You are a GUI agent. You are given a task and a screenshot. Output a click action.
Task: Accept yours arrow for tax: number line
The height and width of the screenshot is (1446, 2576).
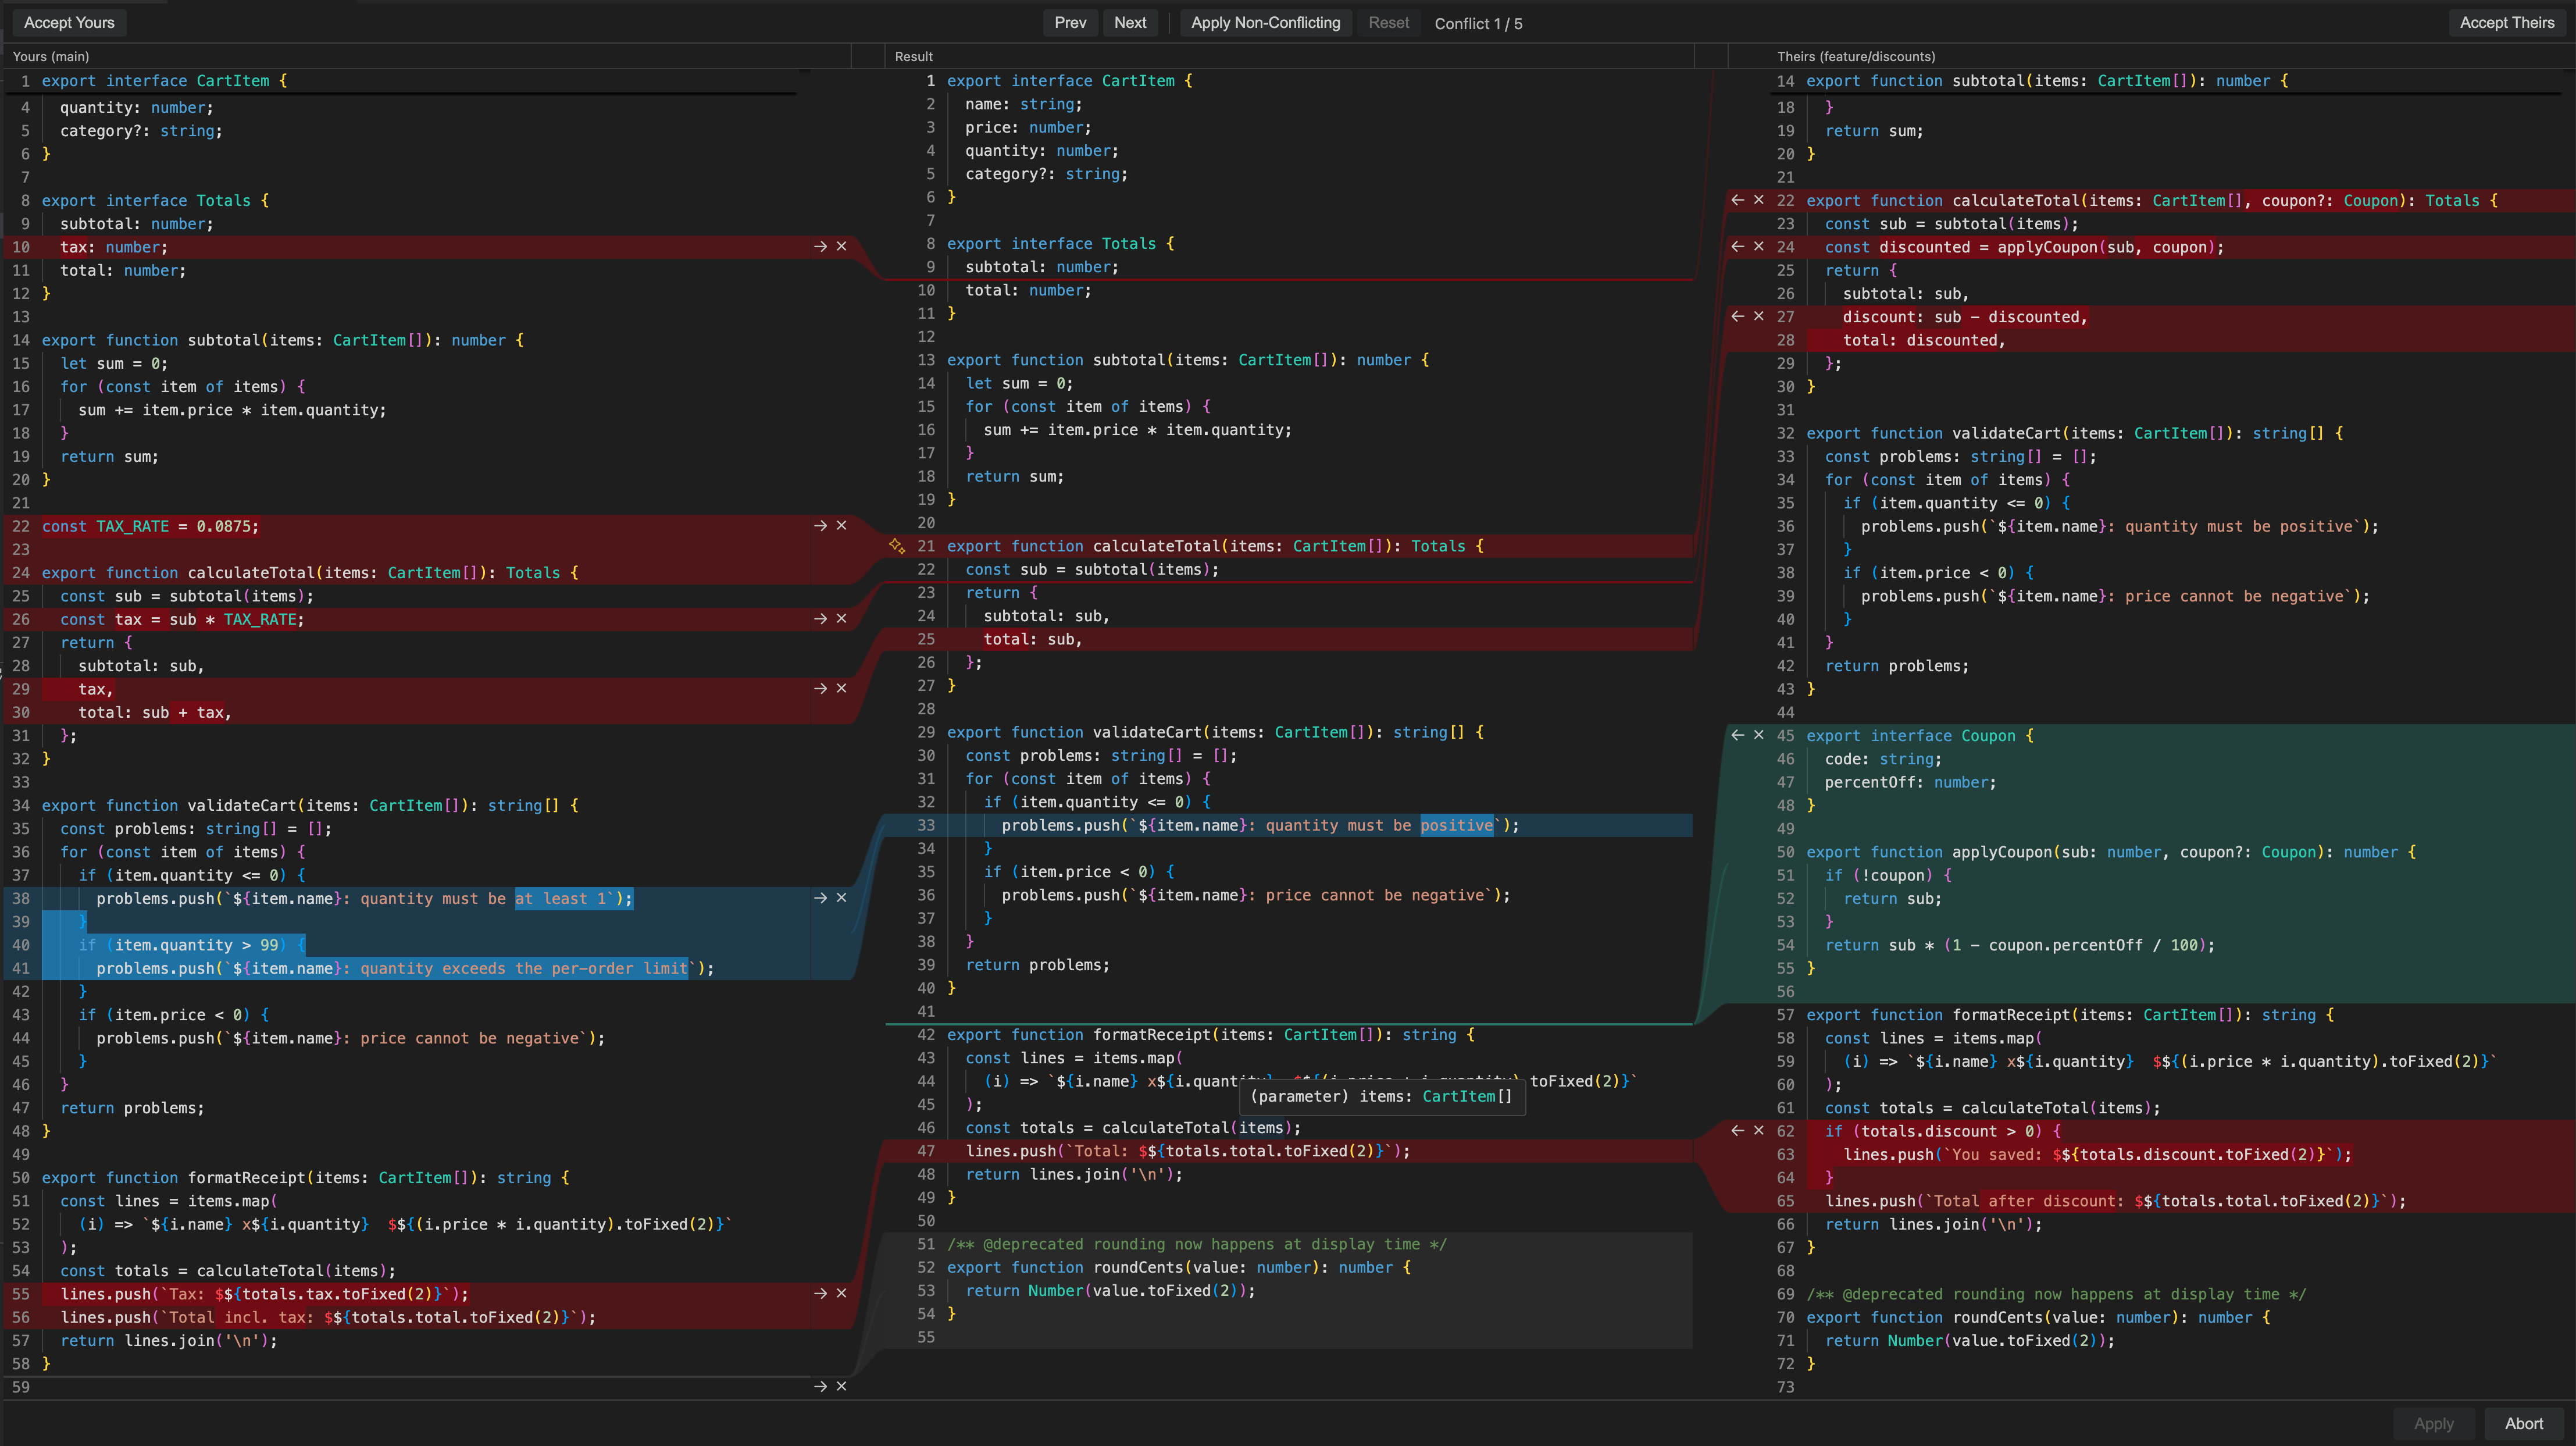pos(820,247)
